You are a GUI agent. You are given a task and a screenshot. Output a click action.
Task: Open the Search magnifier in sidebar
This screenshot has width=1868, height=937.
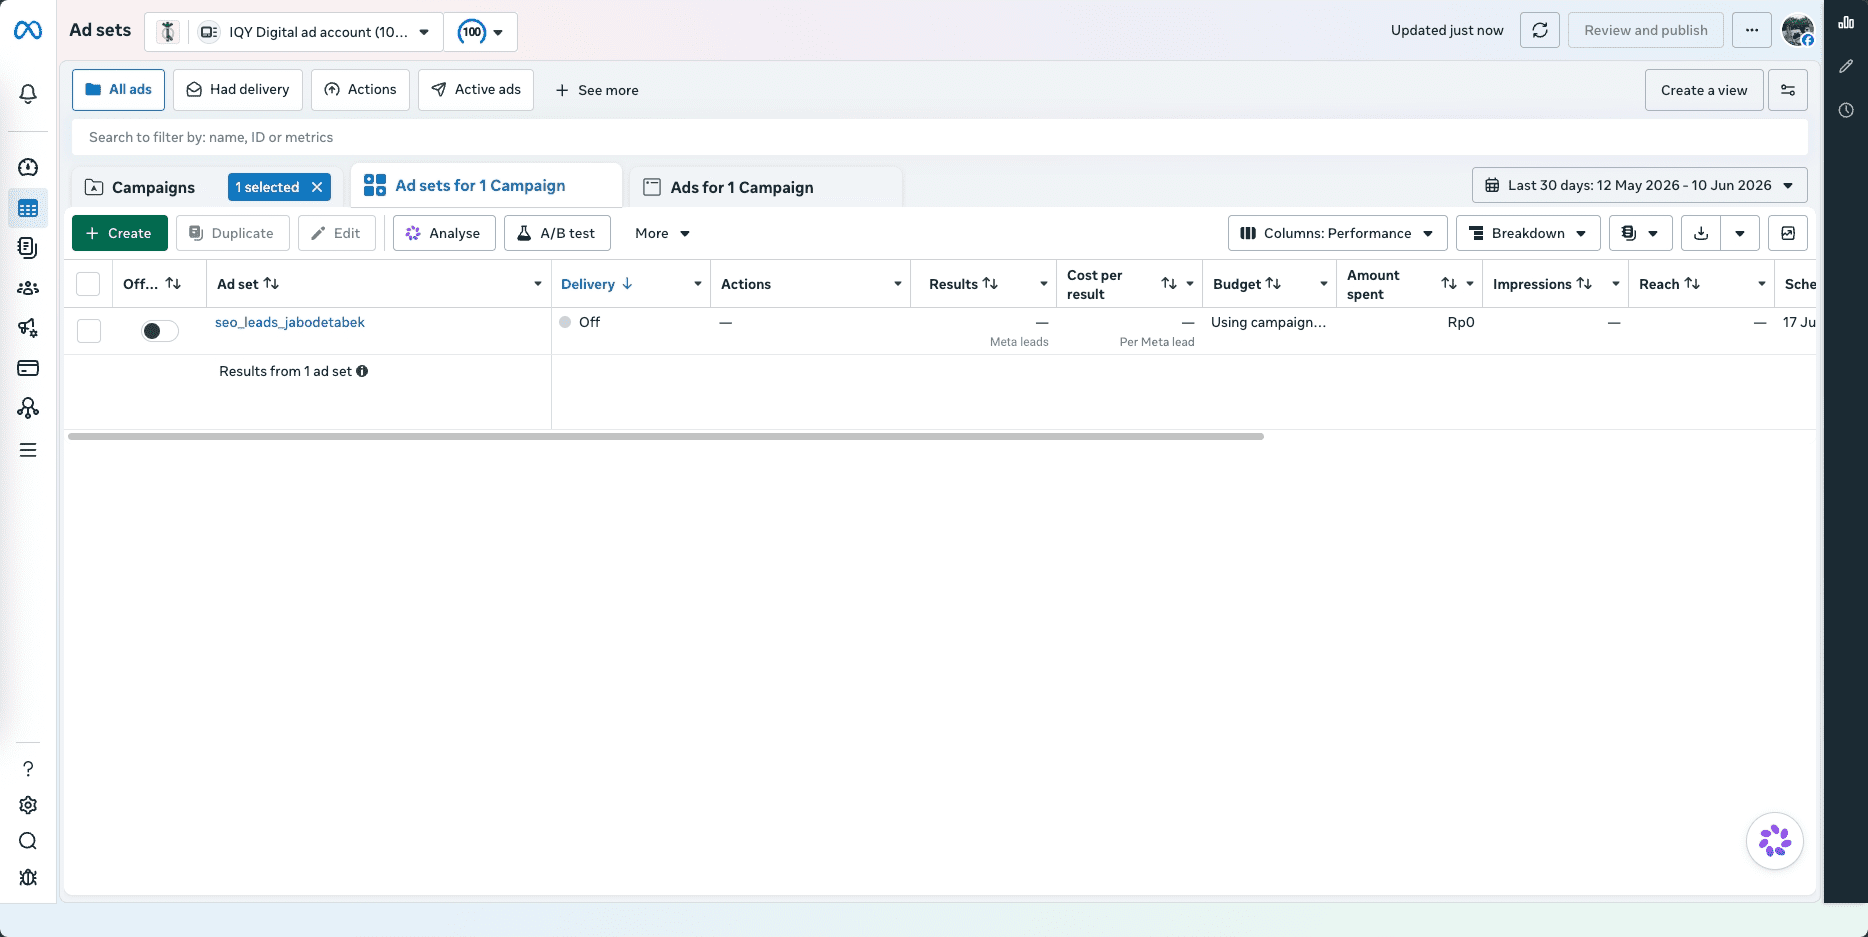[28, 841]
